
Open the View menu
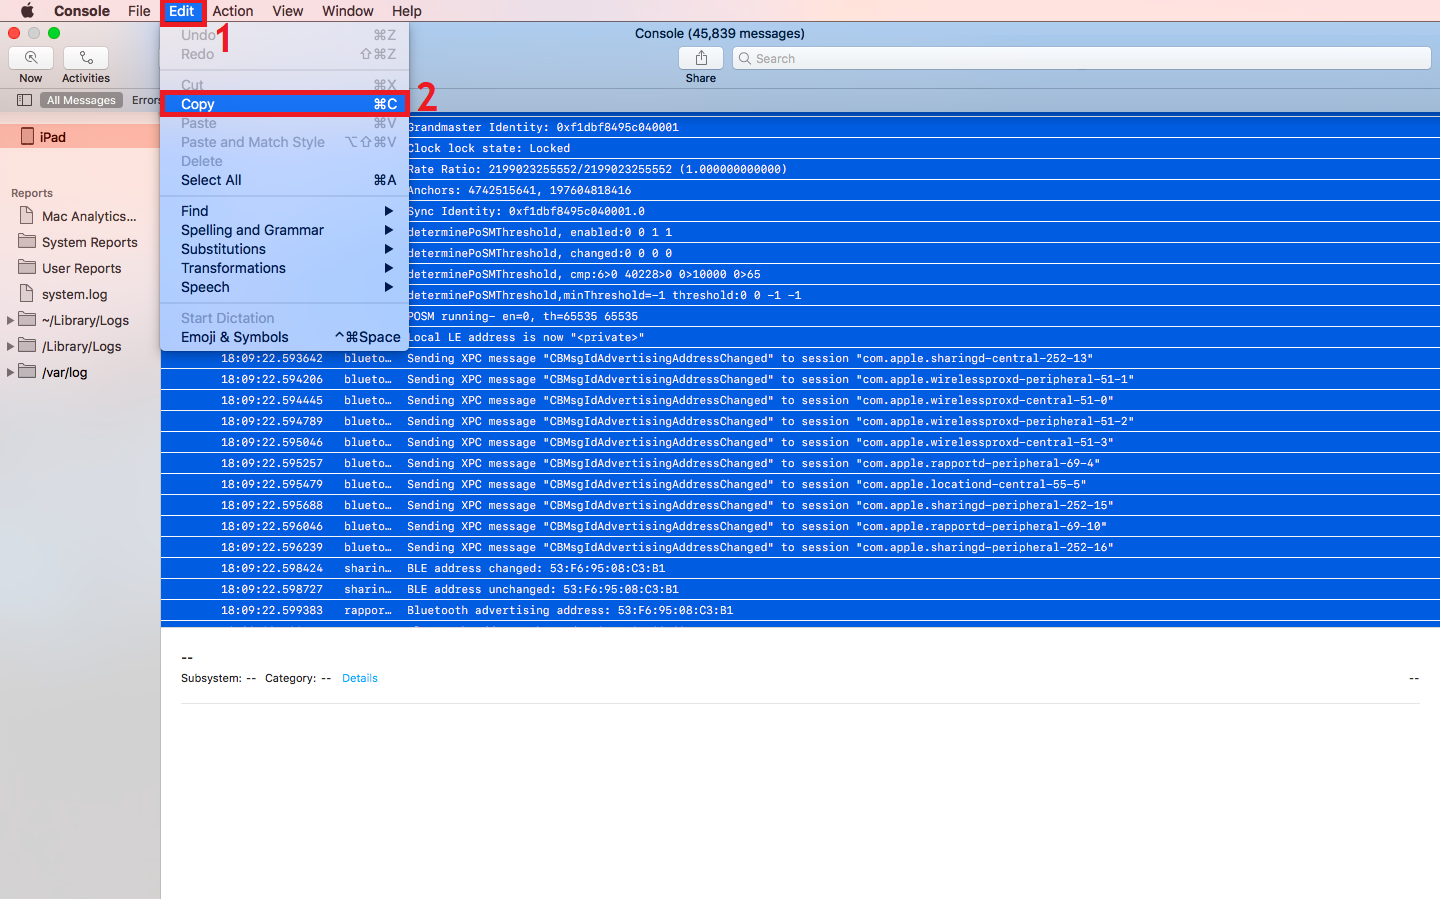288,11
